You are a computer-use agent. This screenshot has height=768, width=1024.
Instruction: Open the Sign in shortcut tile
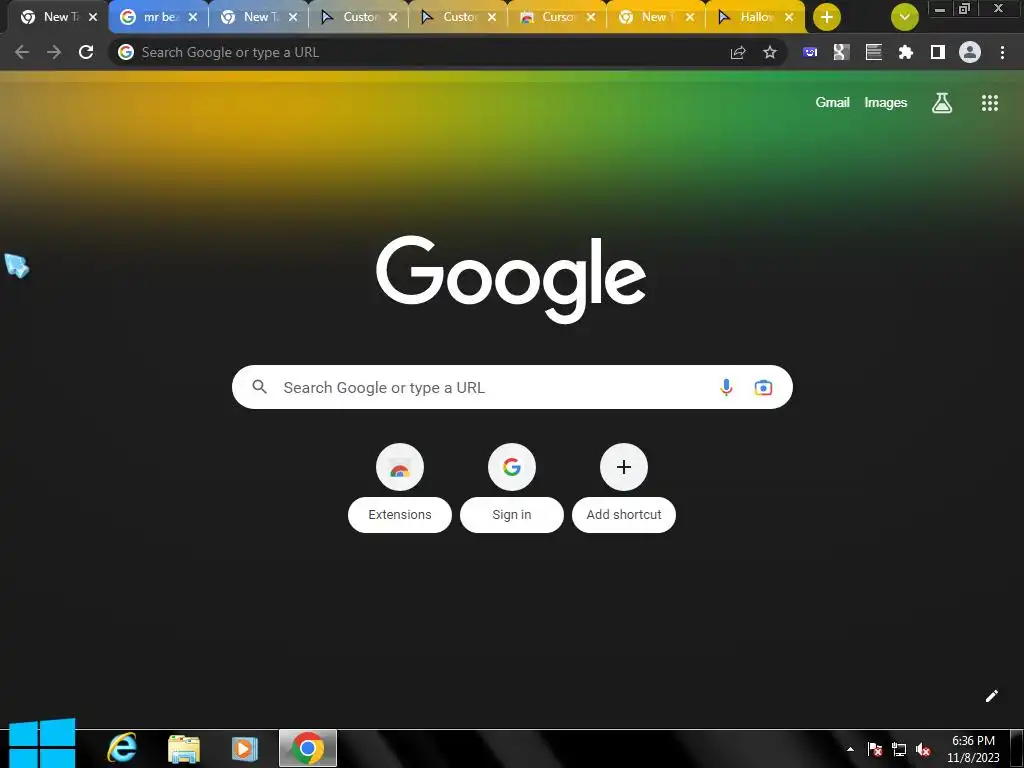[x=512, y=467]
